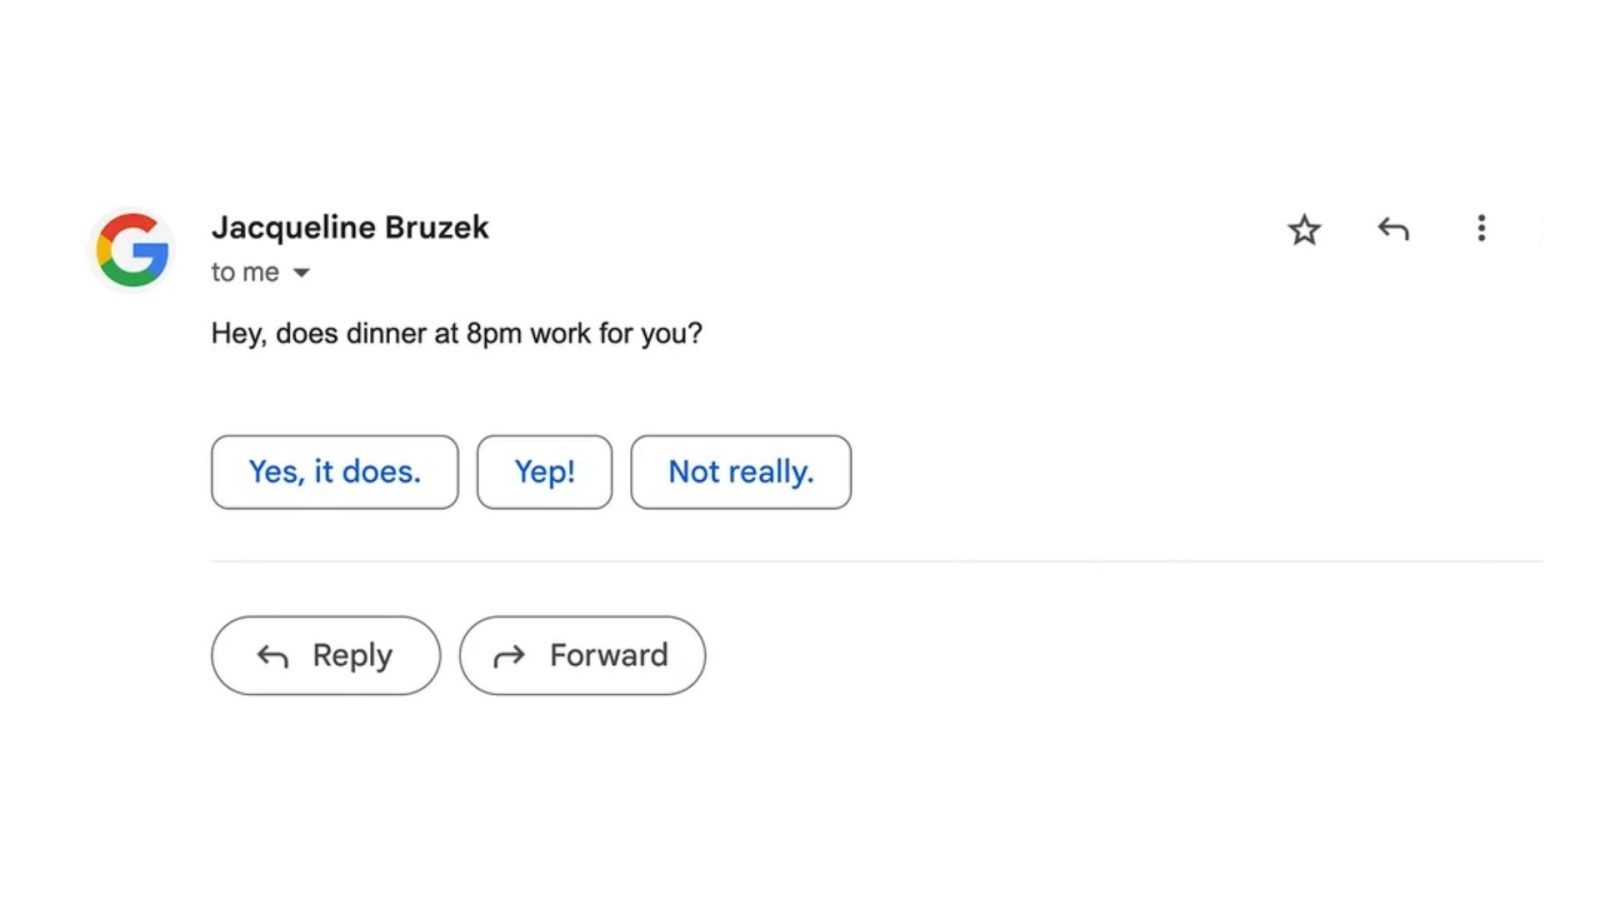This screenshot has width=1600, height=900.
Task: Reply via the arrow icon at top right
Action: [1393, 229]
